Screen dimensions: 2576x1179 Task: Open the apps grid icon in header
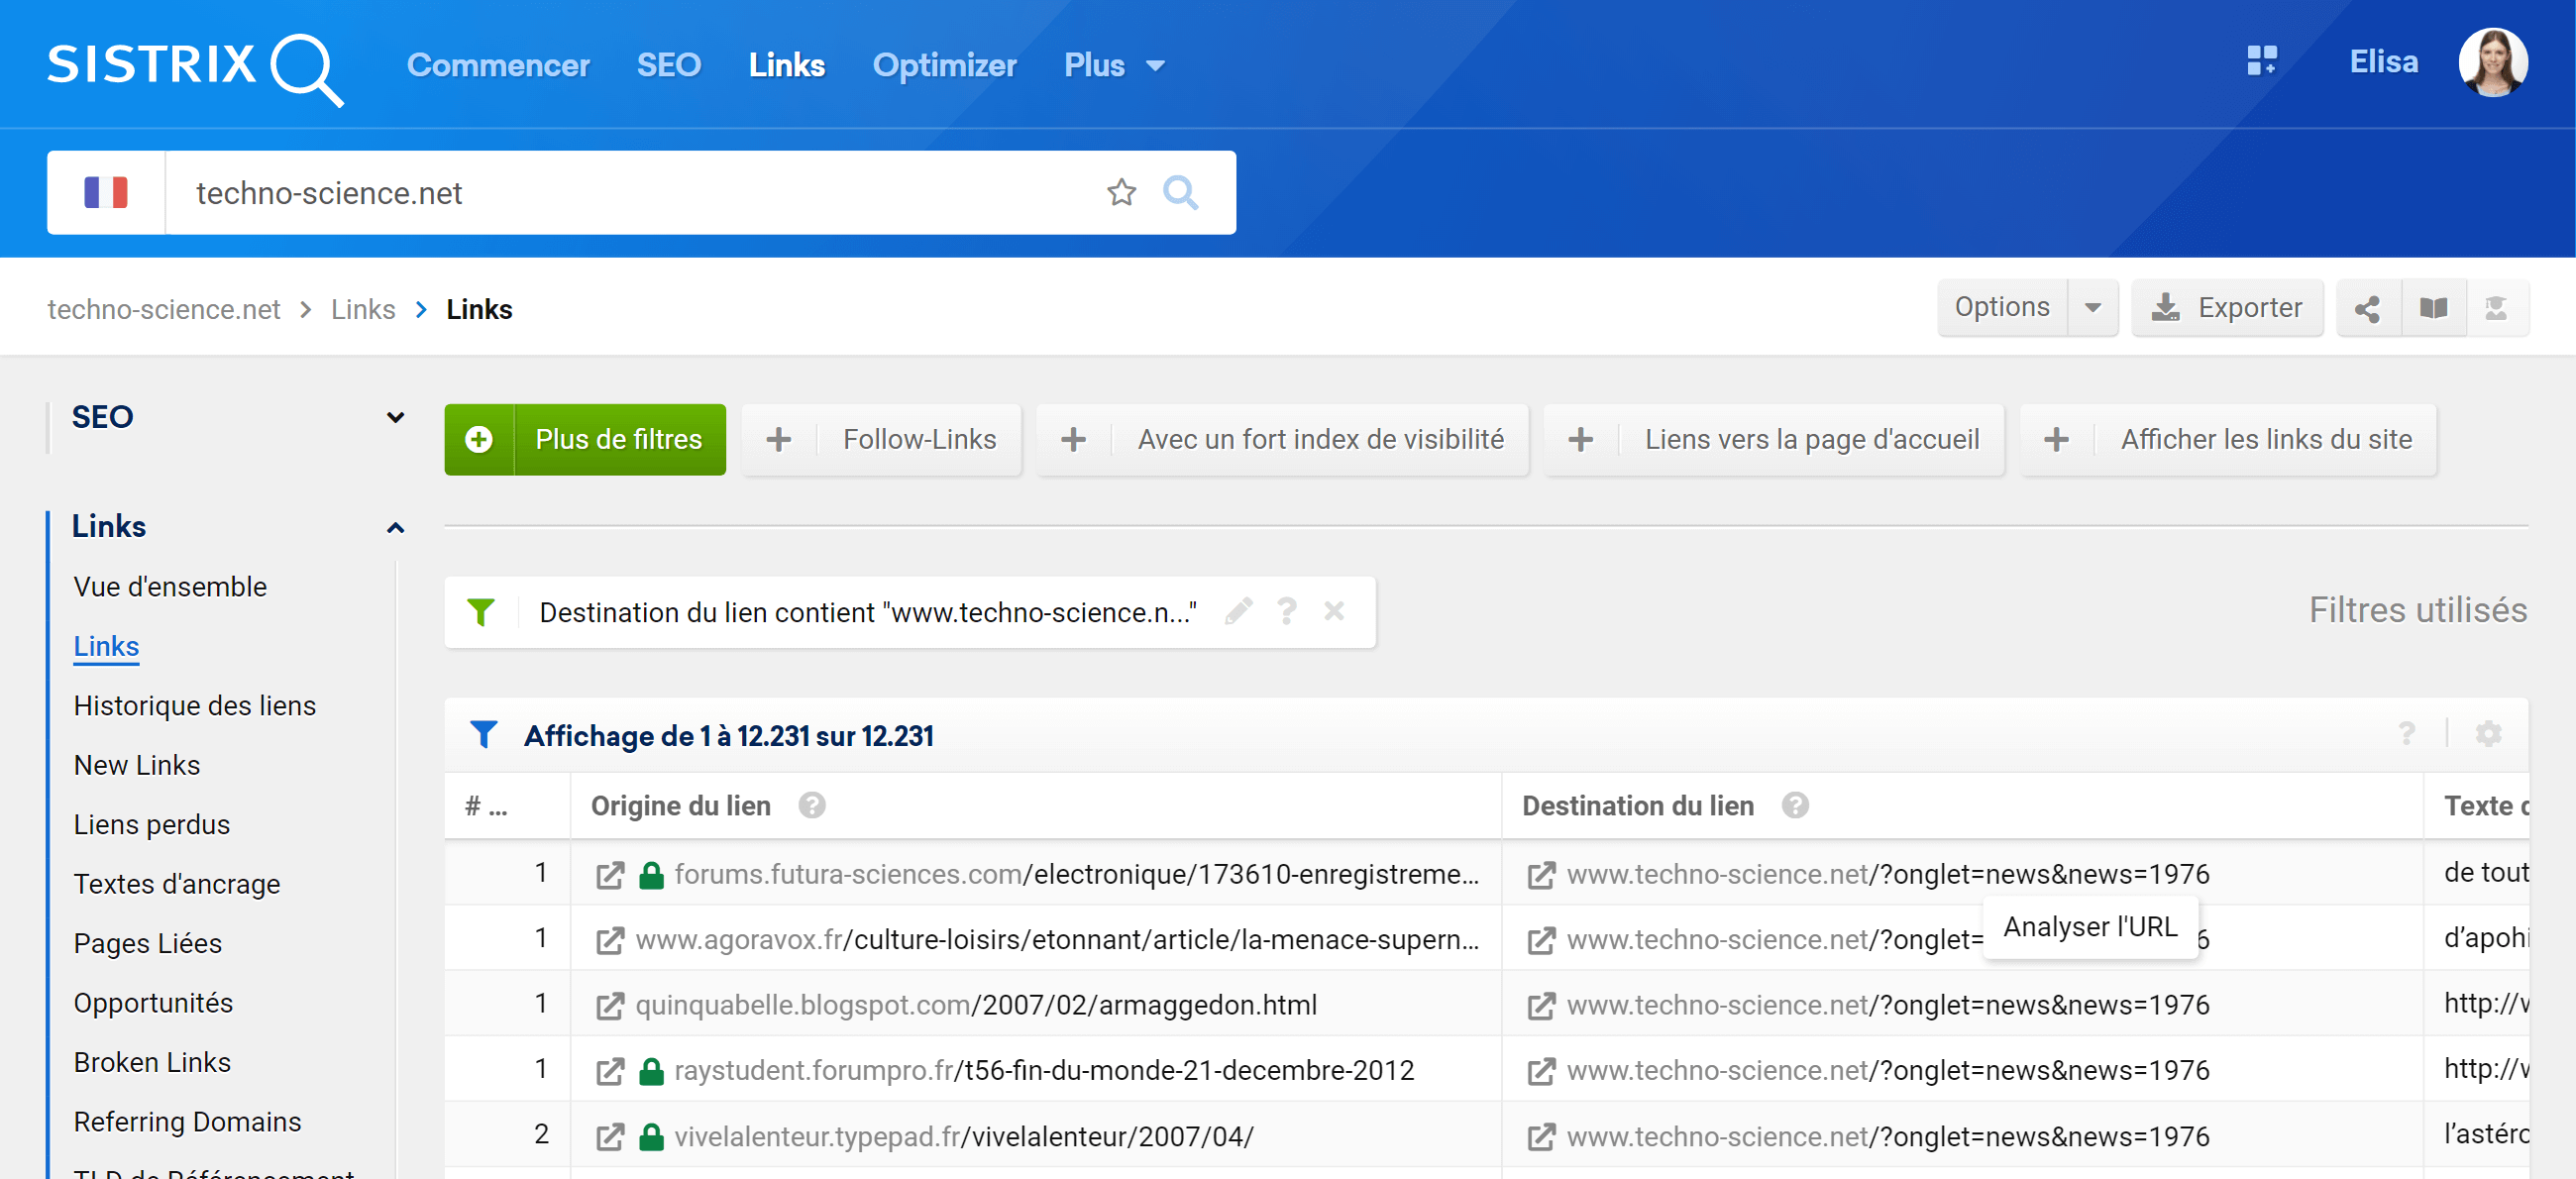click(2261, 61)
